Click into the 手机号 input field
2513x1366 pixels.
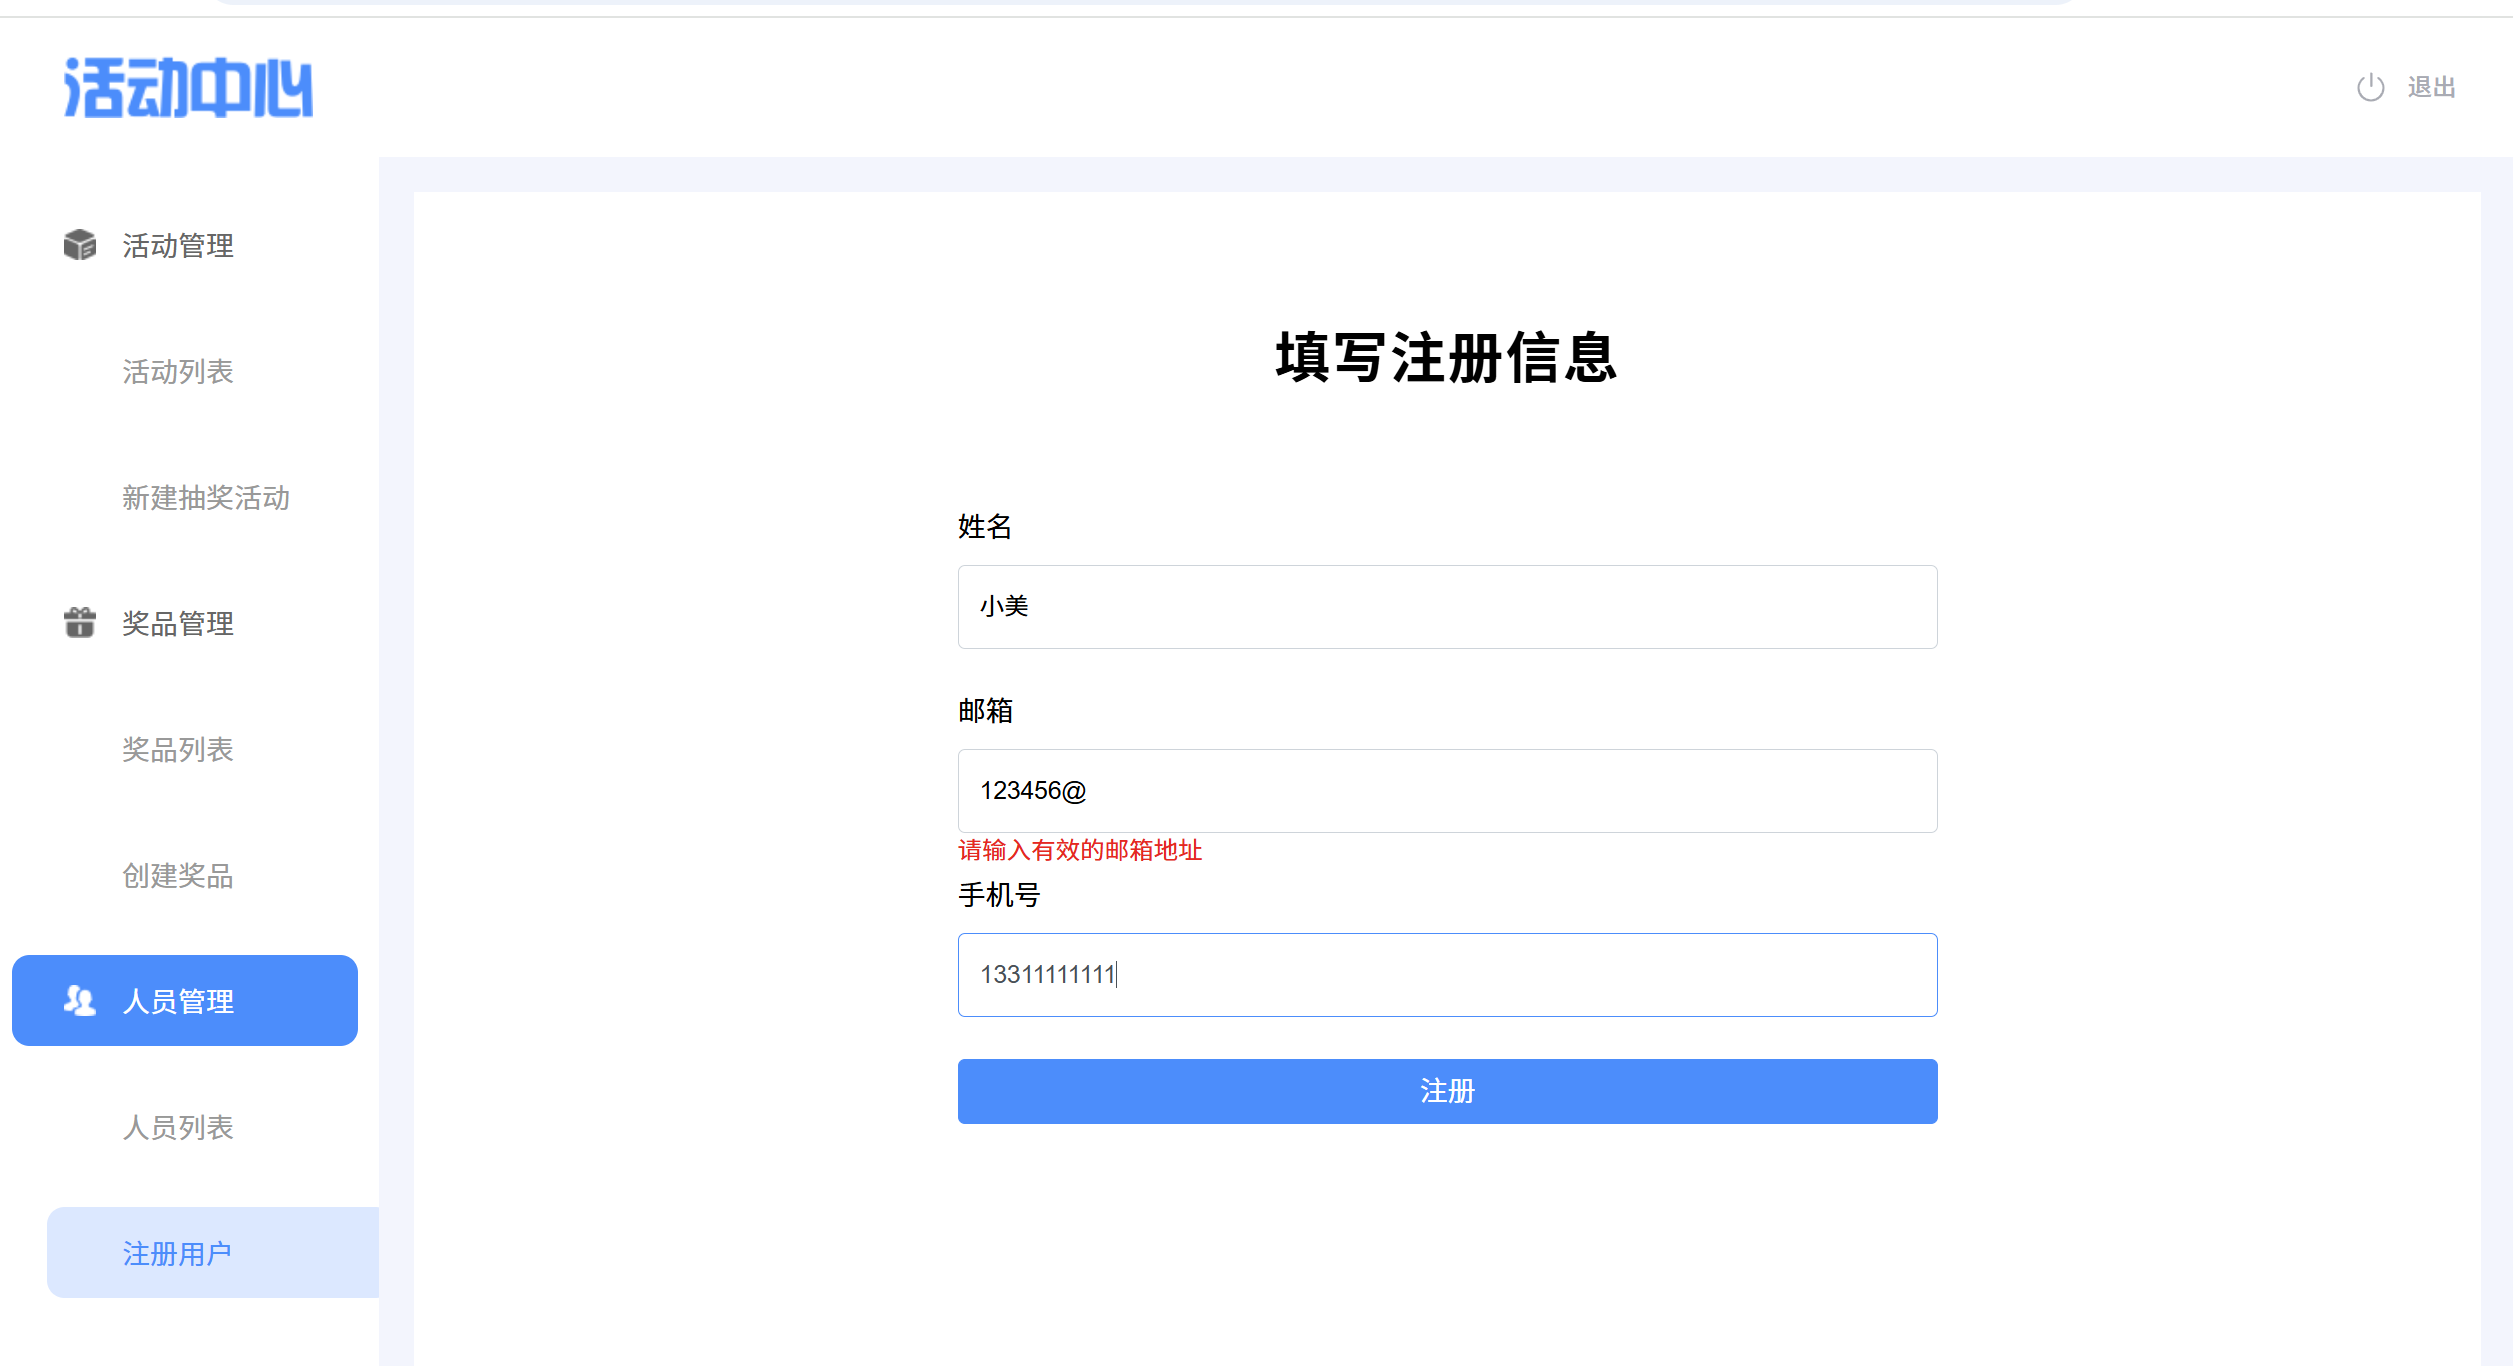[x=1447, y=975]
